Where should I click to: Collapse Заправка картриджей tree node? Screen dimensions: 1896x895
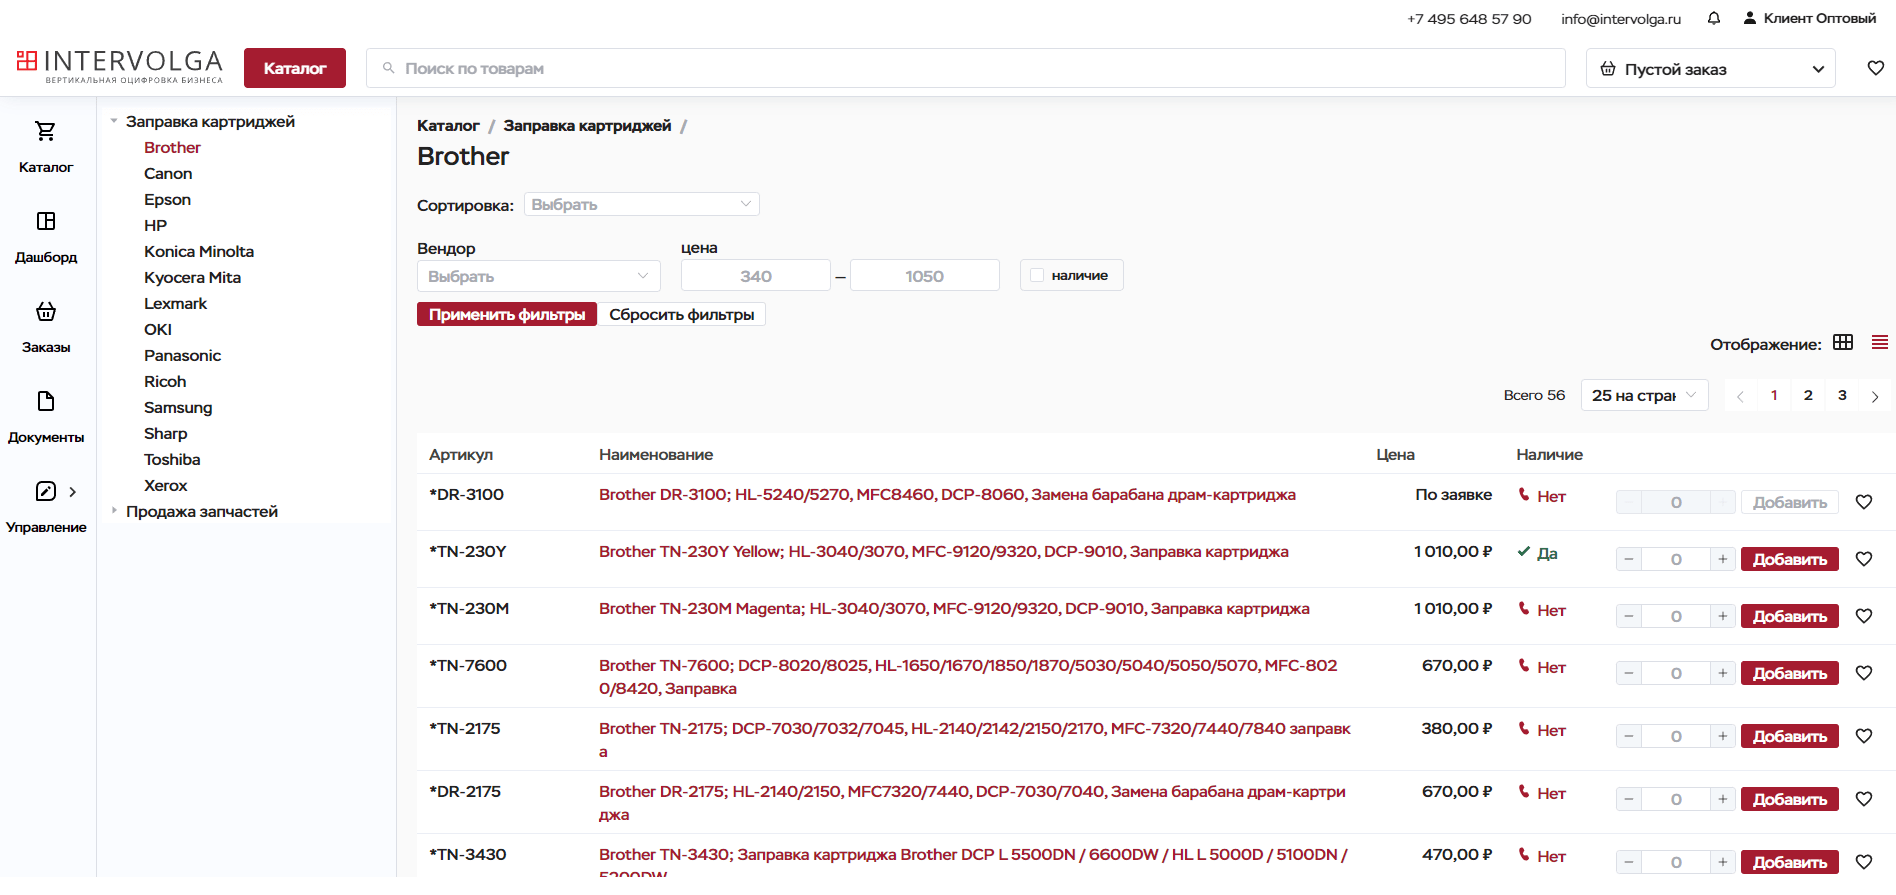[x=114, y=121]
